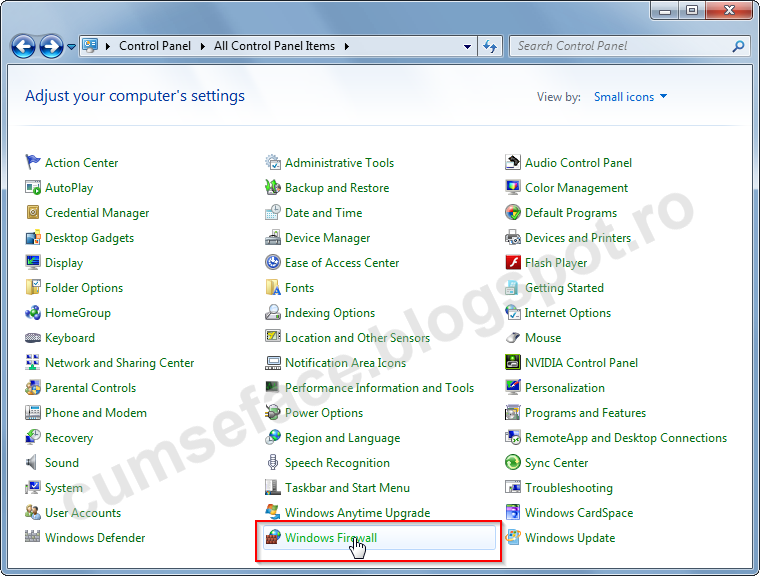This screenshot has height=576, width=760.
Task: Open Performance Information and Tools
Action: 379,387
